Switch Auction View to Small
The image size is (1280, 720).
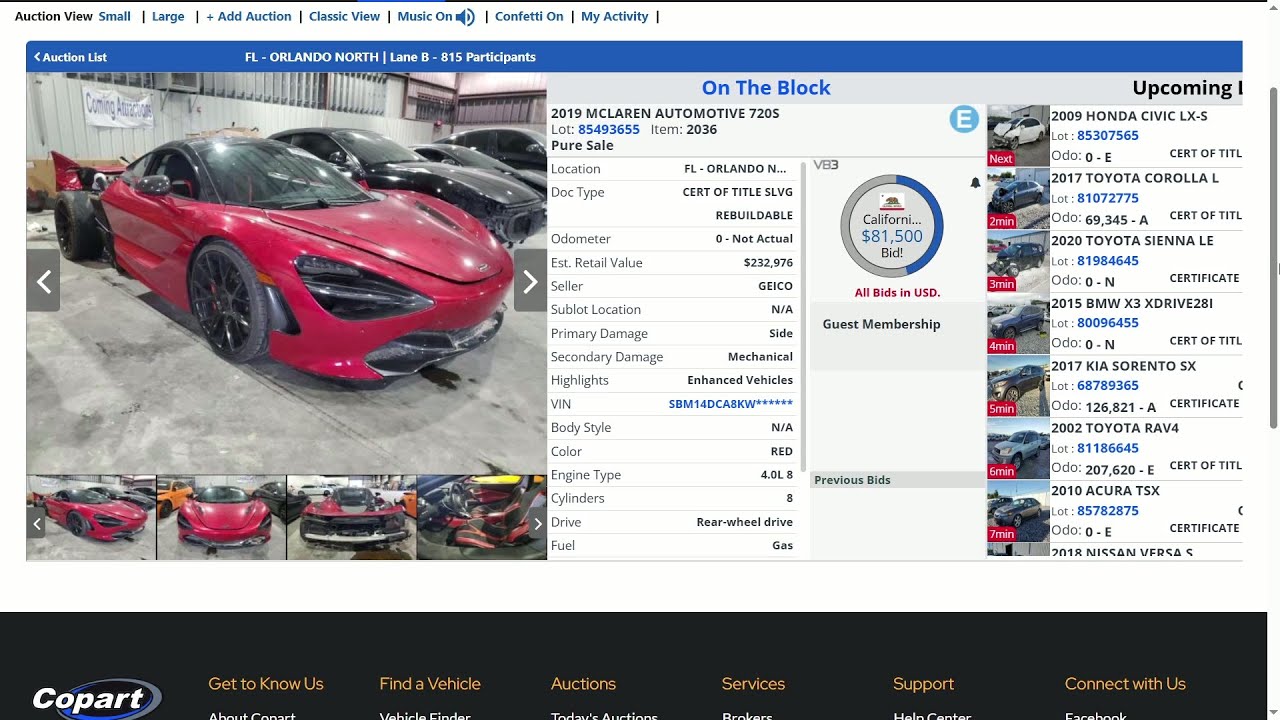click(115, 16)
